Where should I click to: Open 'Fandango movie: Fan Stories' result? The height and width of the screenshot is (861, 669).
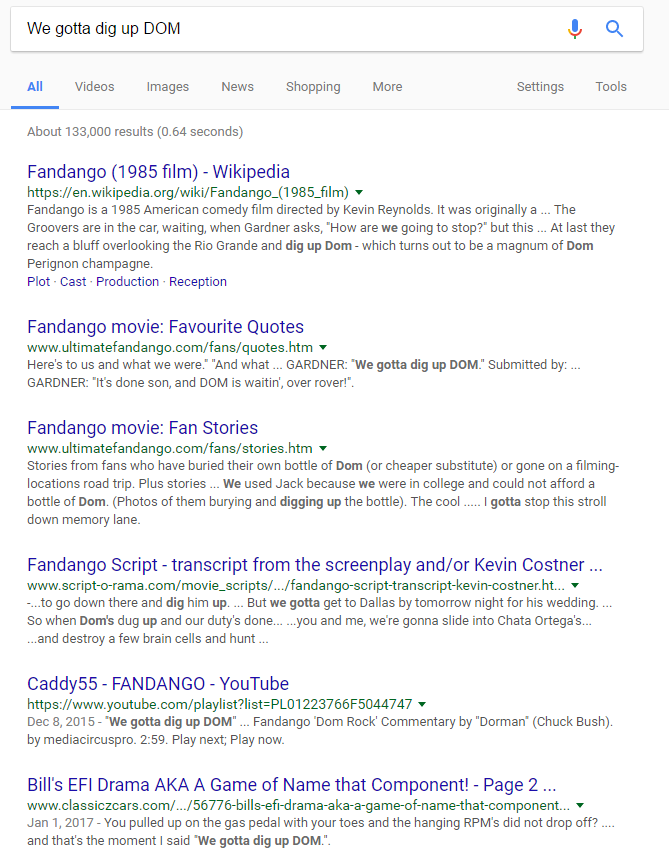tap(142, 428)
